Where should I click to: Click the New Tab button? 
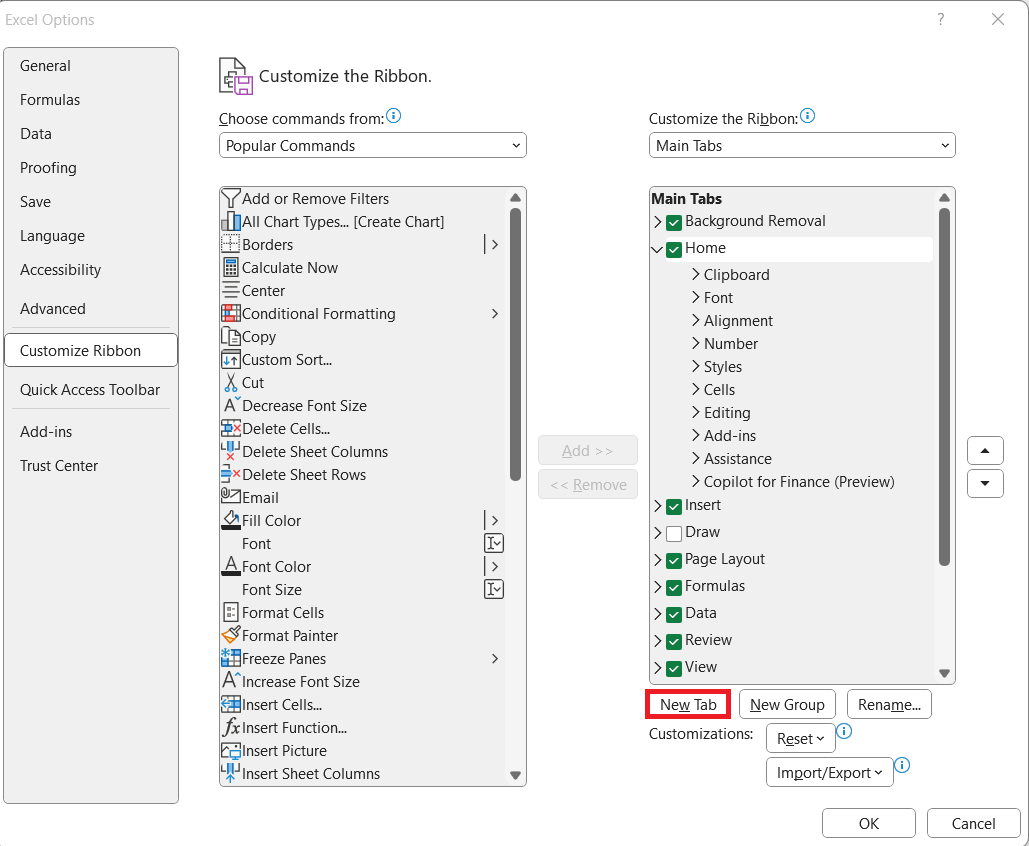coord(688,704)
